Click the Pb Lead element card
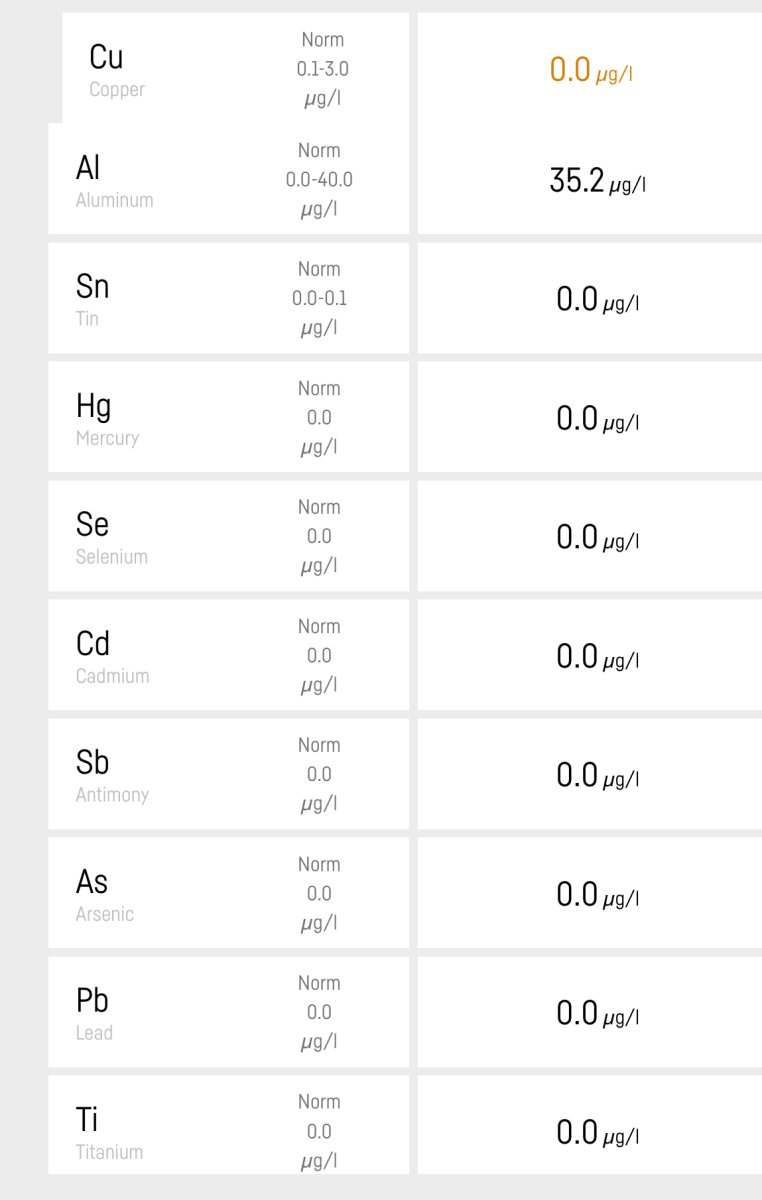Image resolution: width=762 pixels, height=1200 pixels. coord(229,1012)
